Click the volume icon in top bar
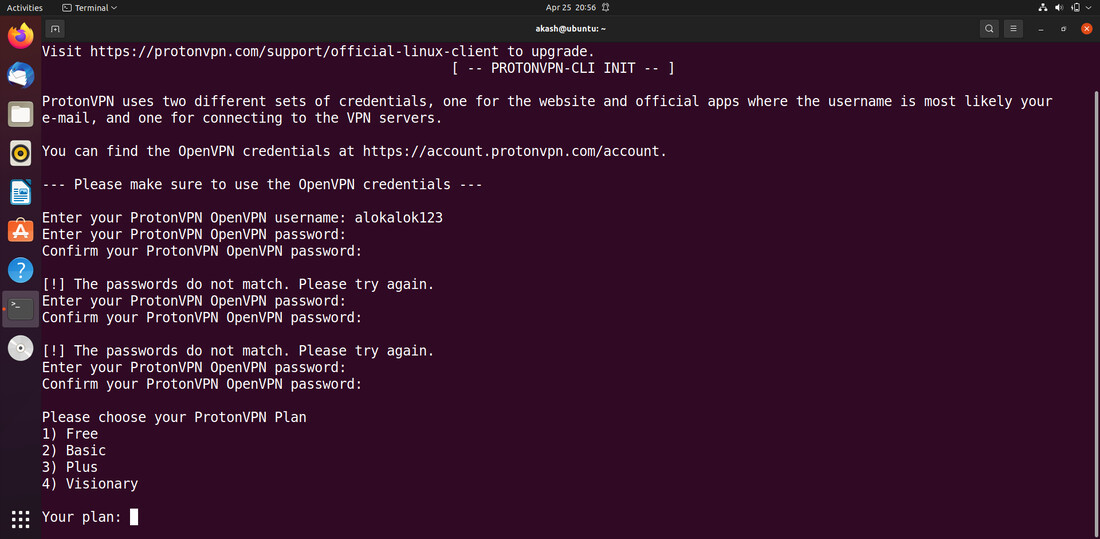Image resolution: width=1100 pixels, height=539 pixels. coord(1058,7)
